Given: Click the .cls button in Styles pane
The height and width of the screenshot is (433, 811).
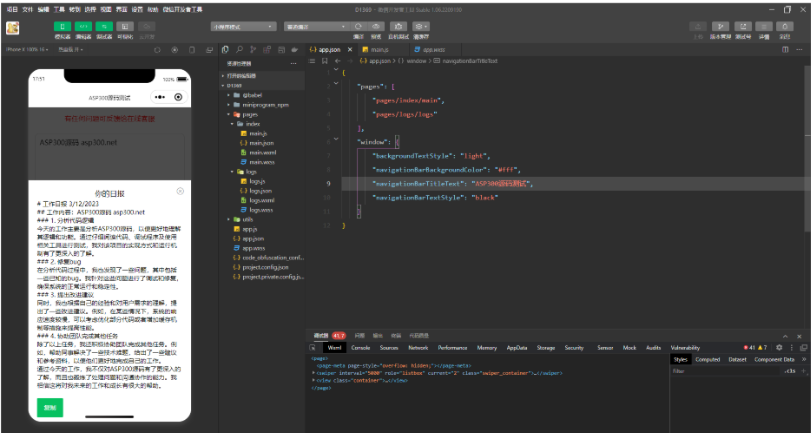Looking at the screenshot, I should coord(789,370).
